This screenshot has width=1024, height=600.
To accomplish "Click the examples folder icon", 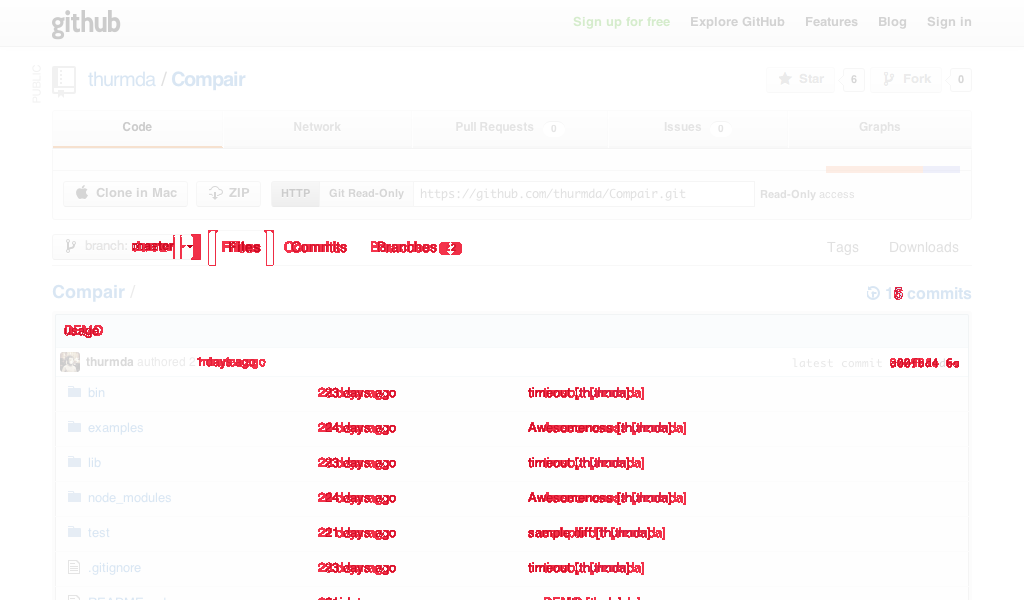I will click(x=74, y=427).
